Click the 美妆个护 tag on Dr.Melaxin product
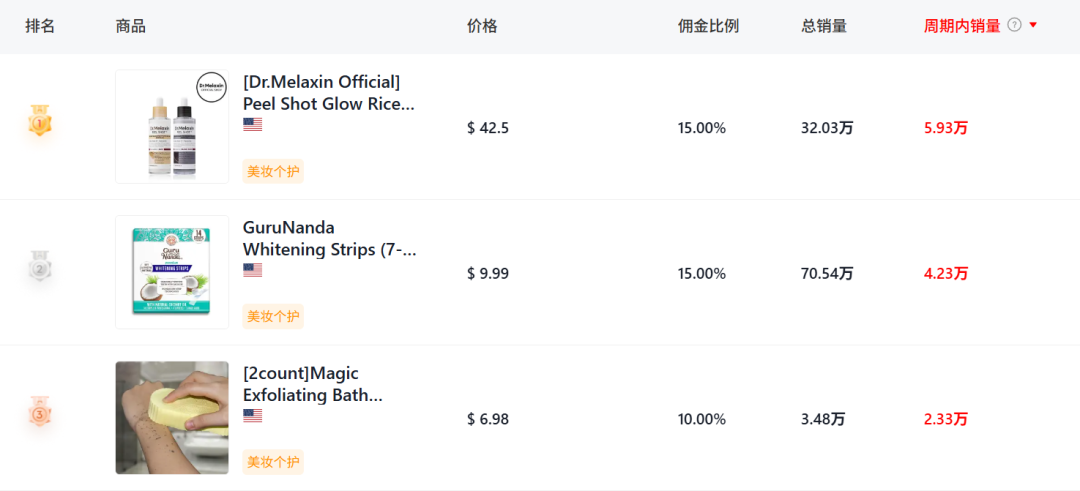Screen dimensions: 1080x491 pos(273,171)
